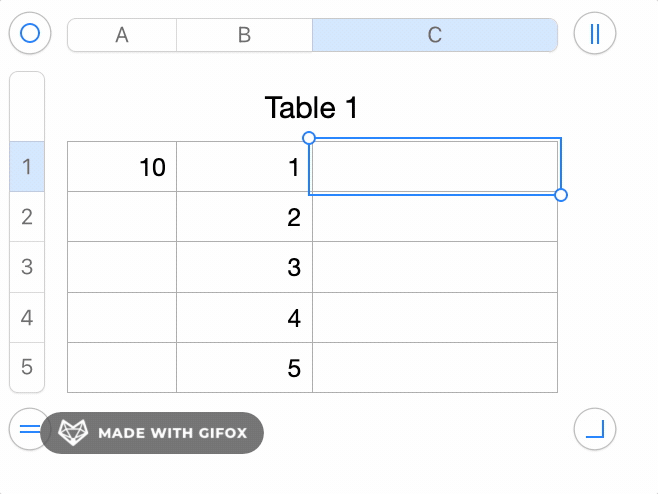
Task: Select row 1 header
Action: [27, 166]
